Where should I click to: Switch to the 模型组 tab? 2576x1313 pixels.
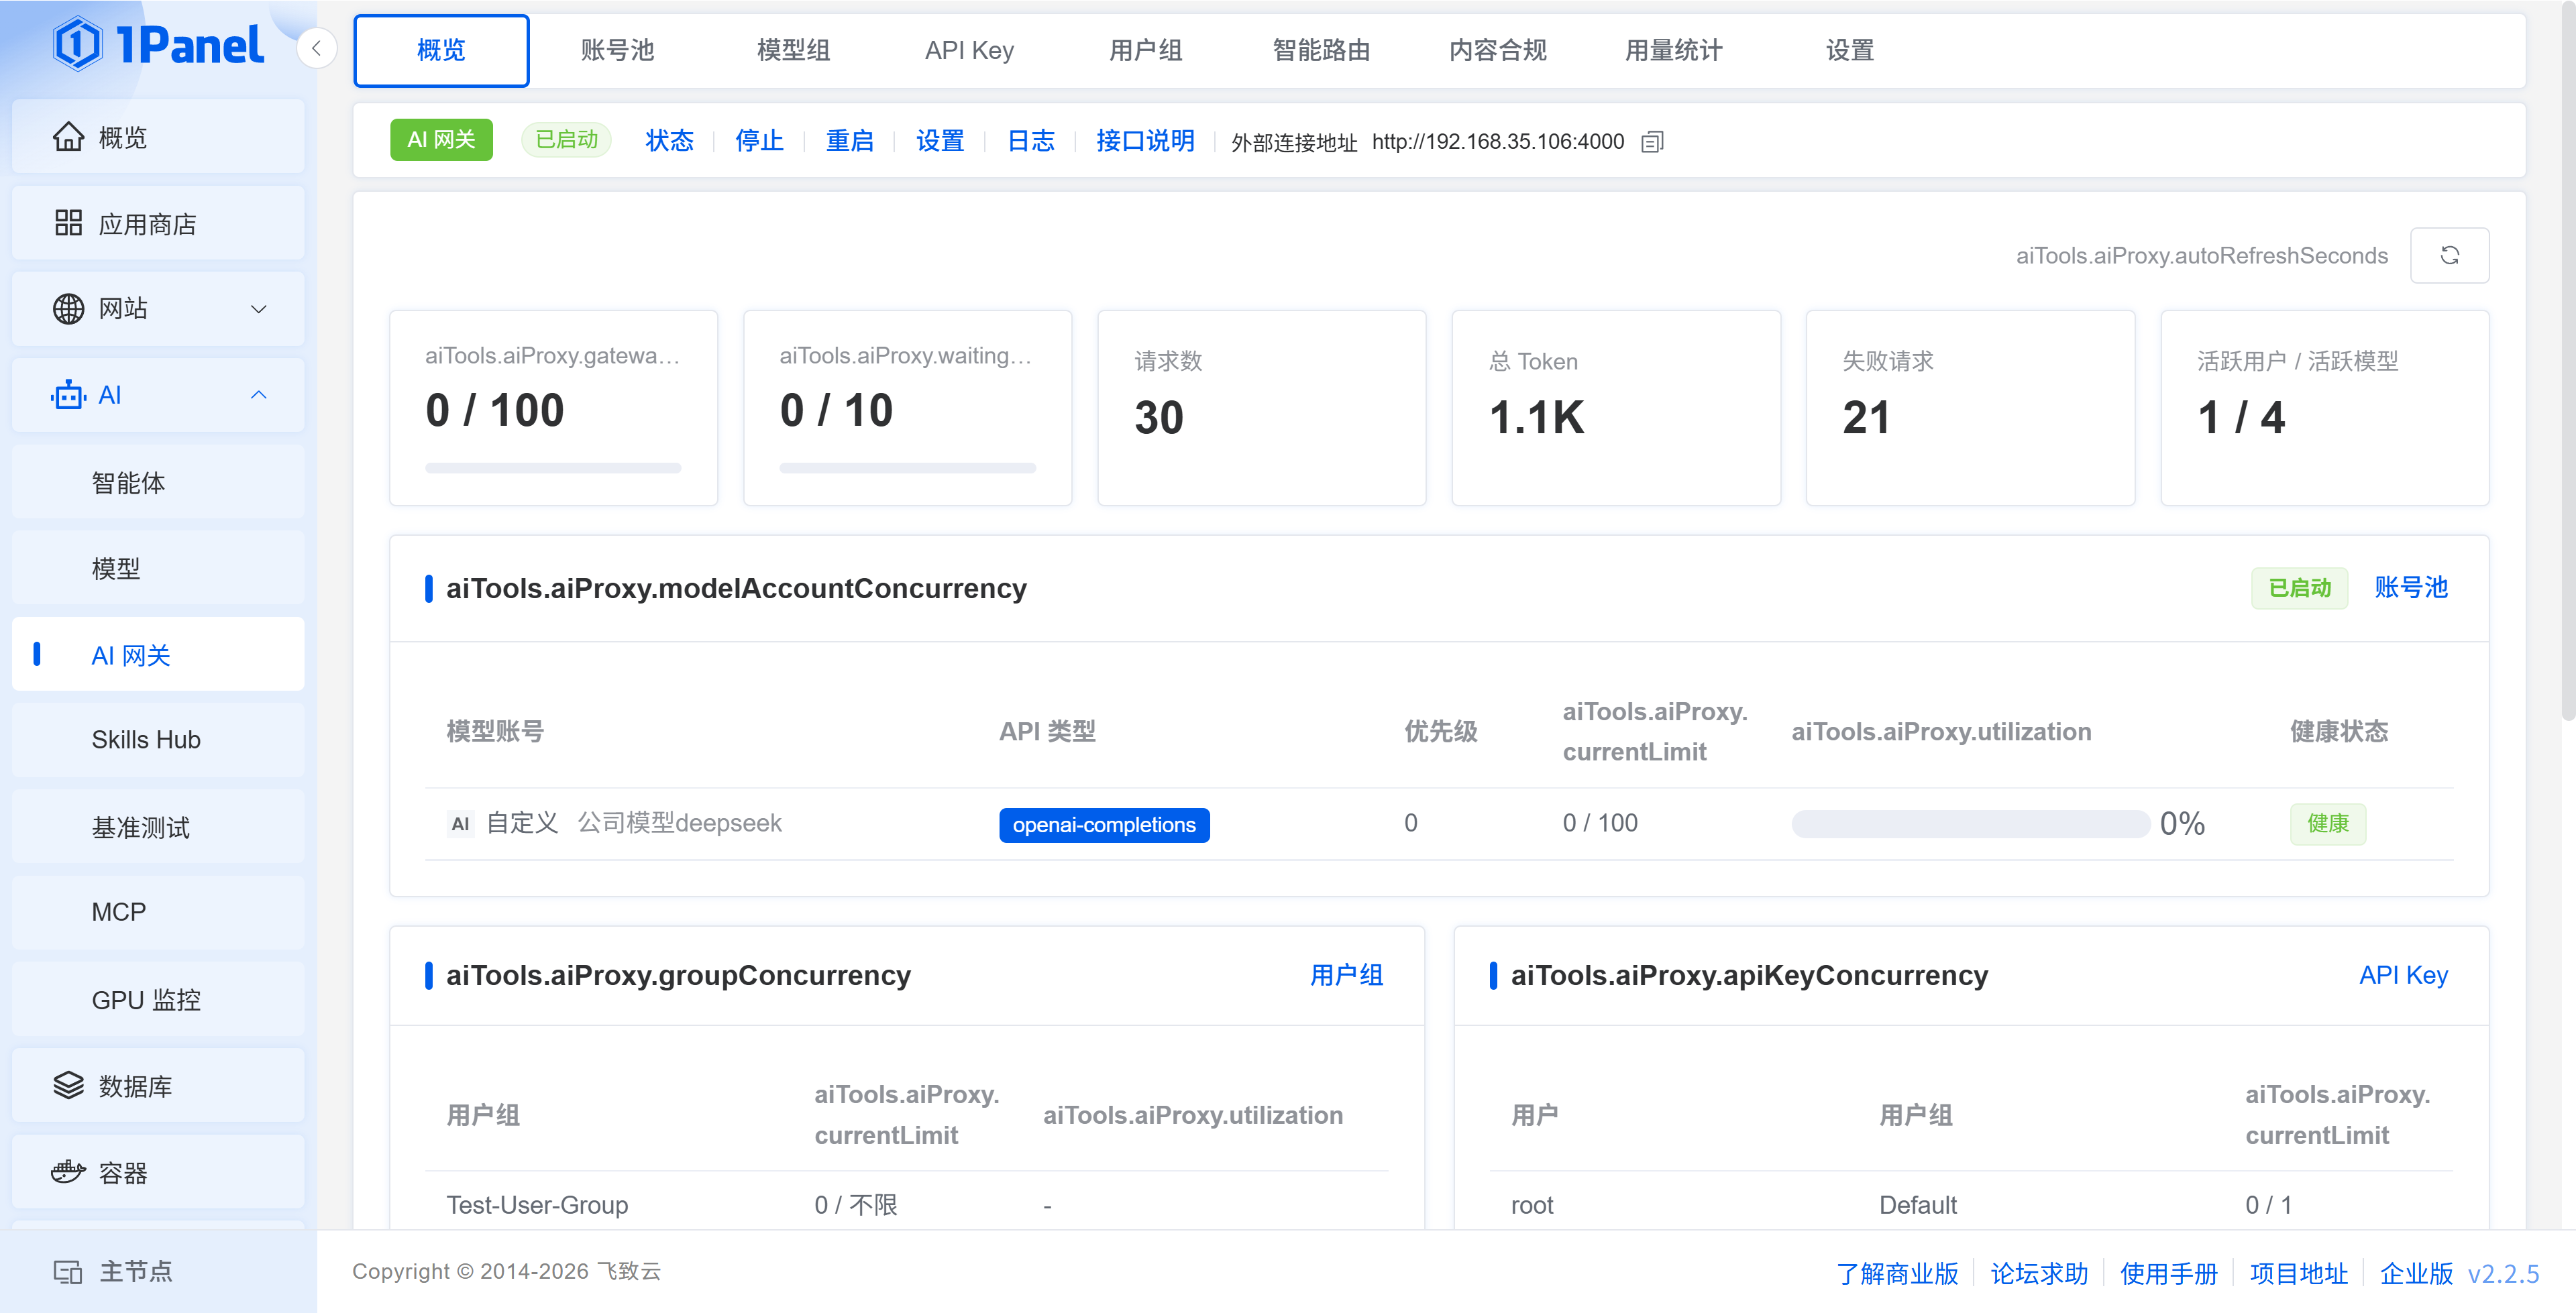pos(793,50)
